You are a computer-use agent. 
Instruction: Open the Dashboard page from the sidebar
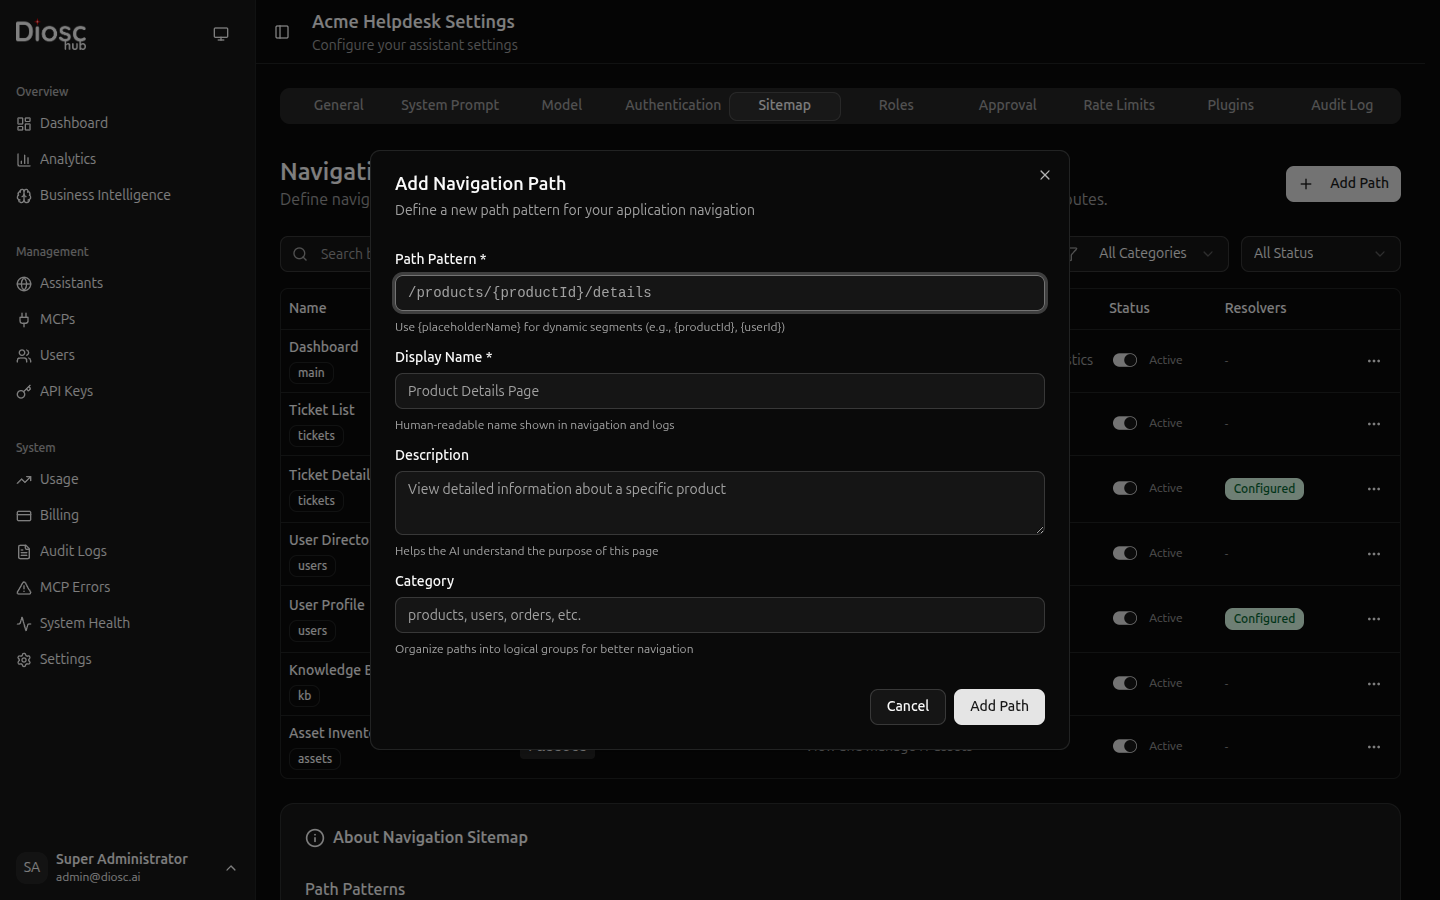(x=72, y=123)
